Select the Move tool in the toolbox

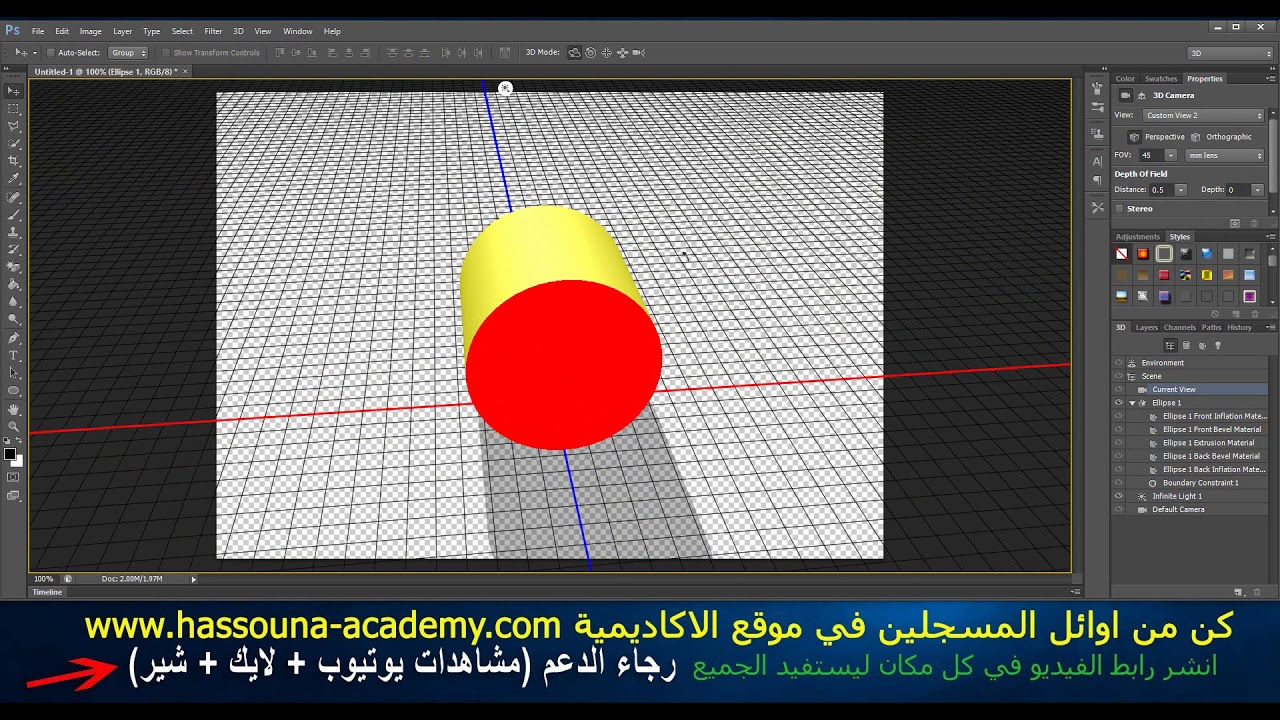[x=14, y=90]
